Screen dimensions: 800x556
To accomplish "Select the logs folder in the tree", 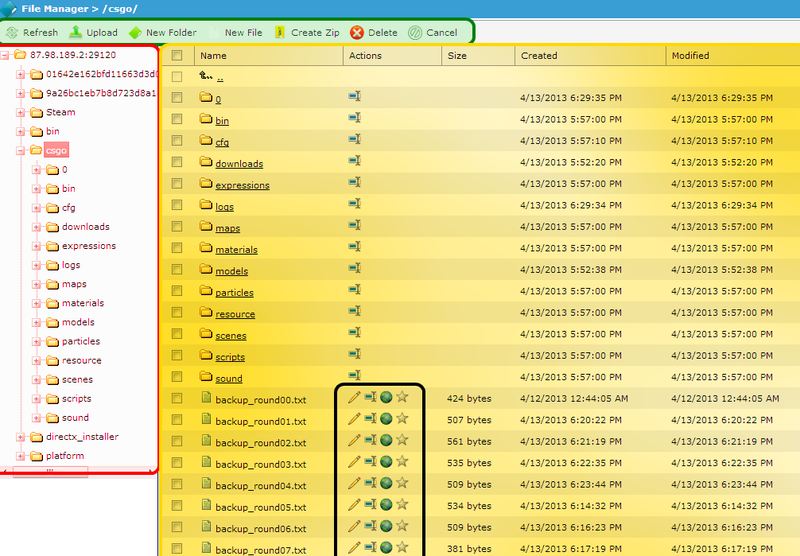I will [71, 265].
